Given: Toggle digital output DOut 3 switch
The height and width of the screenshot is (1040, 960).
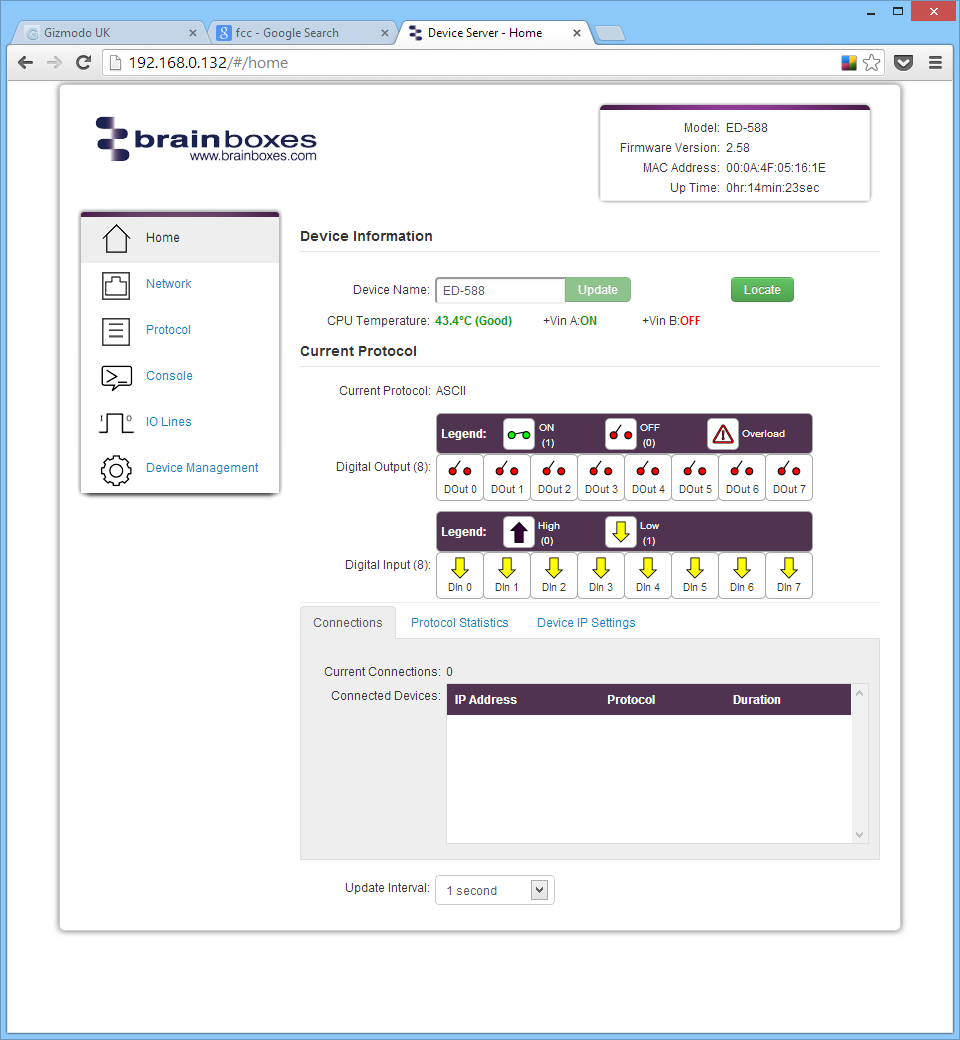Looking at the screenshot, I should [601, 470].
